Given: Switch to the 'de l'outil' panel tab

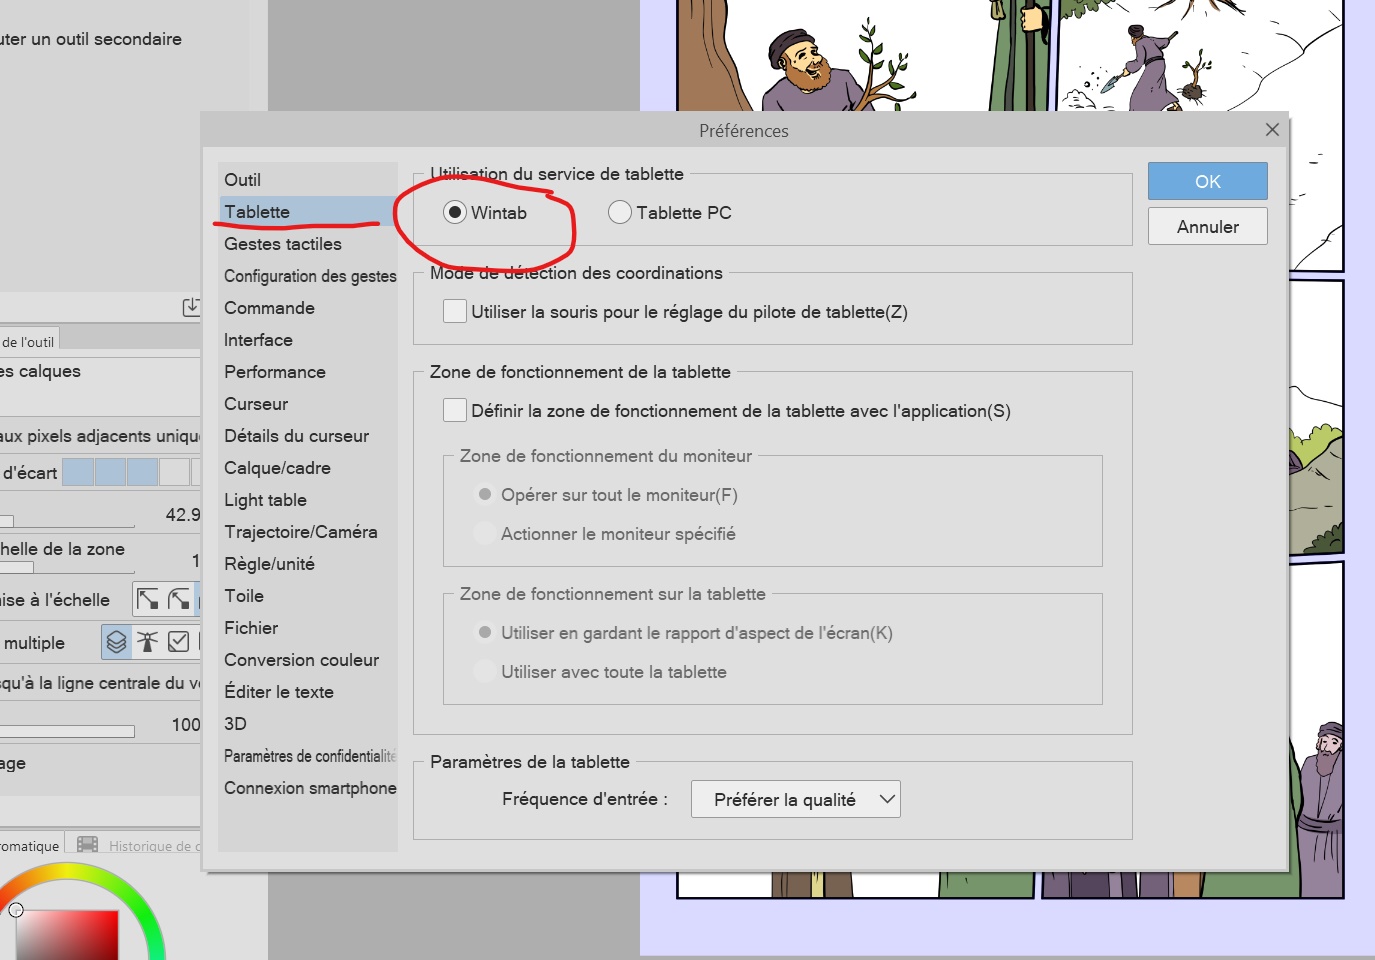Looking at the screenshot, I should pyautogui.click(x=28, y=341).
